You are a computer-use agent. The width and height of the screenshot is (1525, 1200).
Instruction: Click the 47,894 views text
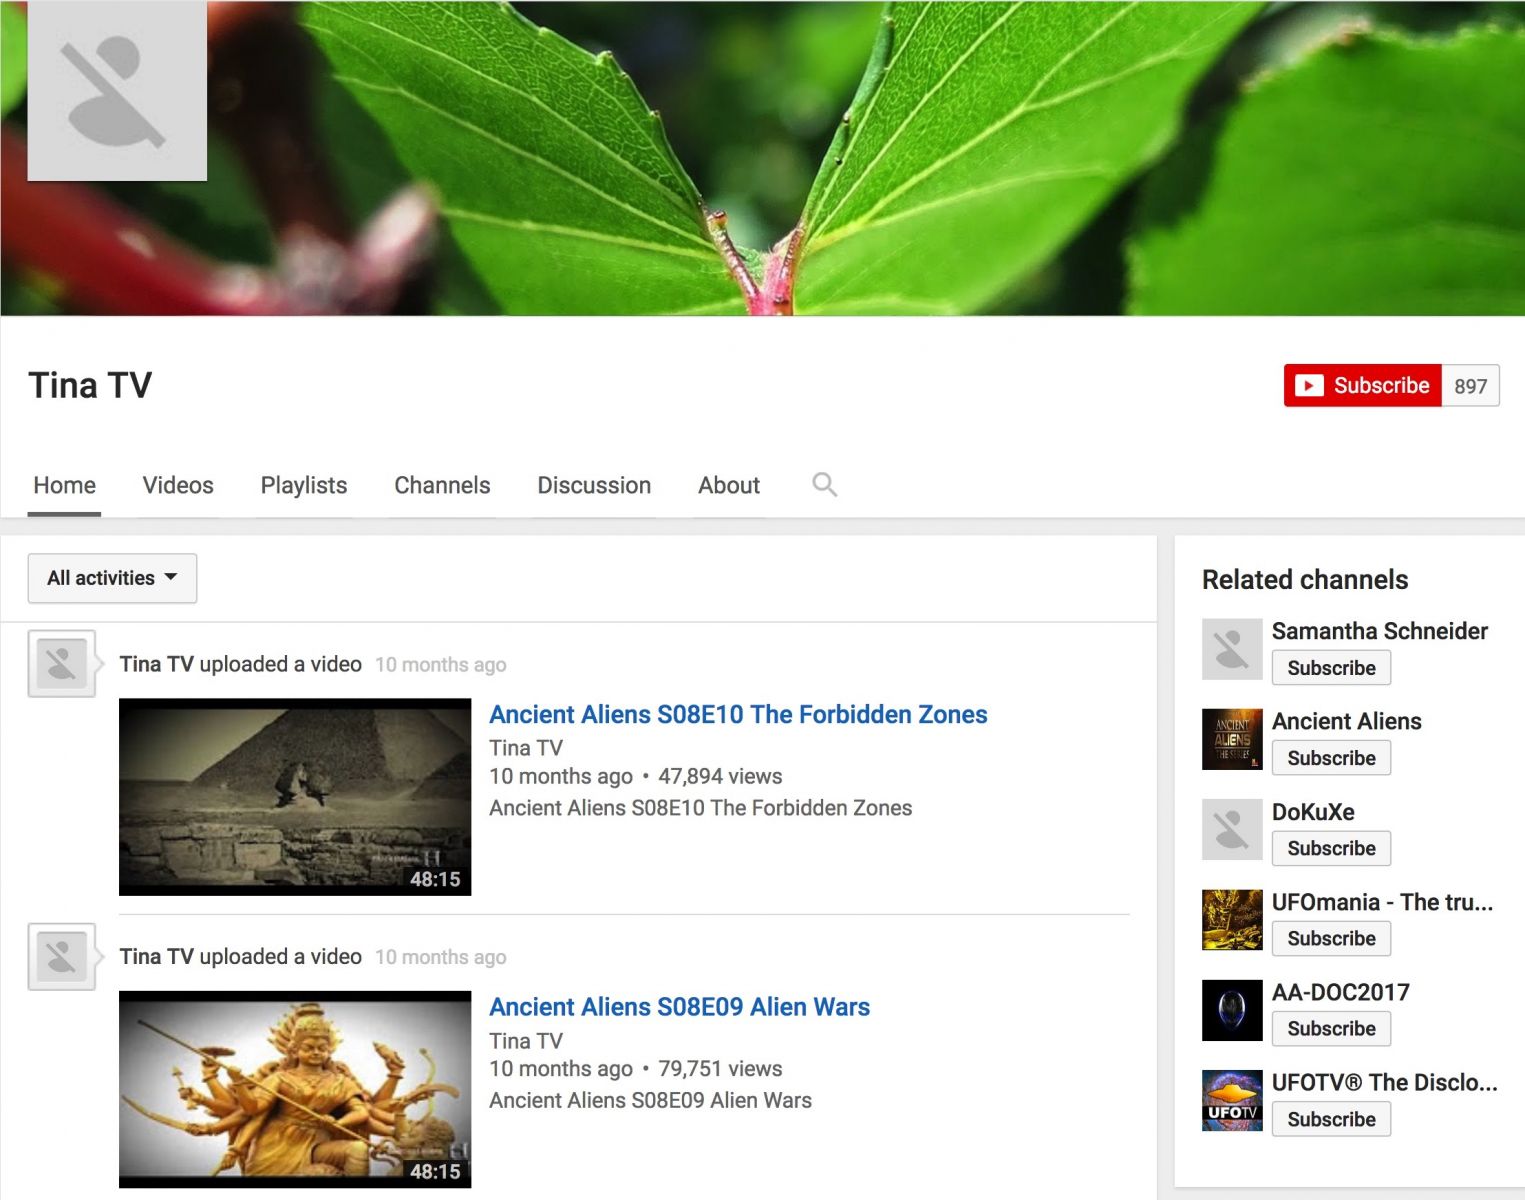point(720,777)
